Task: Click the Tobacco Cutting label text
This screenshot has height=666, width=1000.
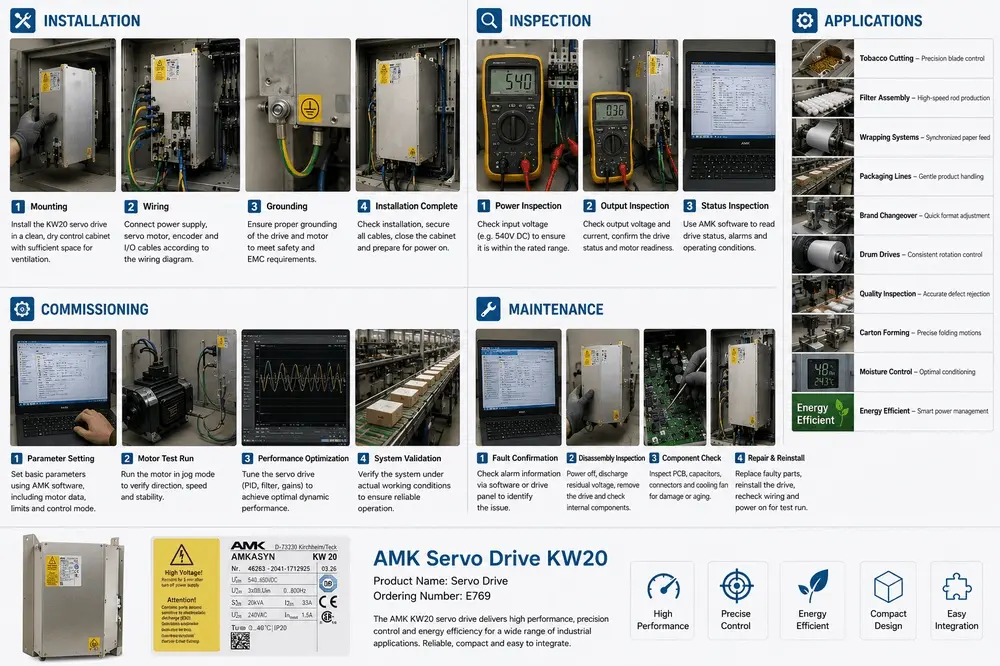Action: [886, 58]
